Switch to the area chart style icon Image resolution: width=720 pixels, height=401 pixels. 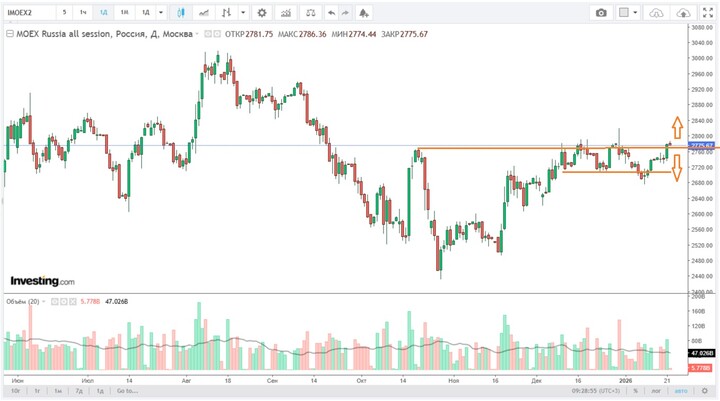[205, 13]
